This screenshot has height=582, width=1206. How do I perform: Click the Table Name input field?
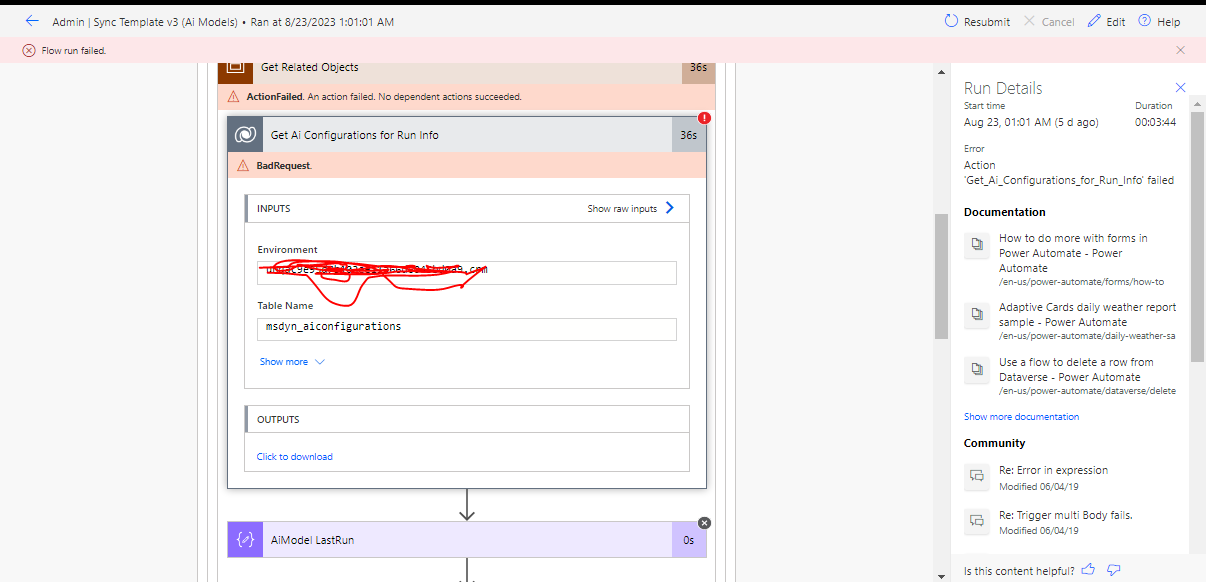466,327
